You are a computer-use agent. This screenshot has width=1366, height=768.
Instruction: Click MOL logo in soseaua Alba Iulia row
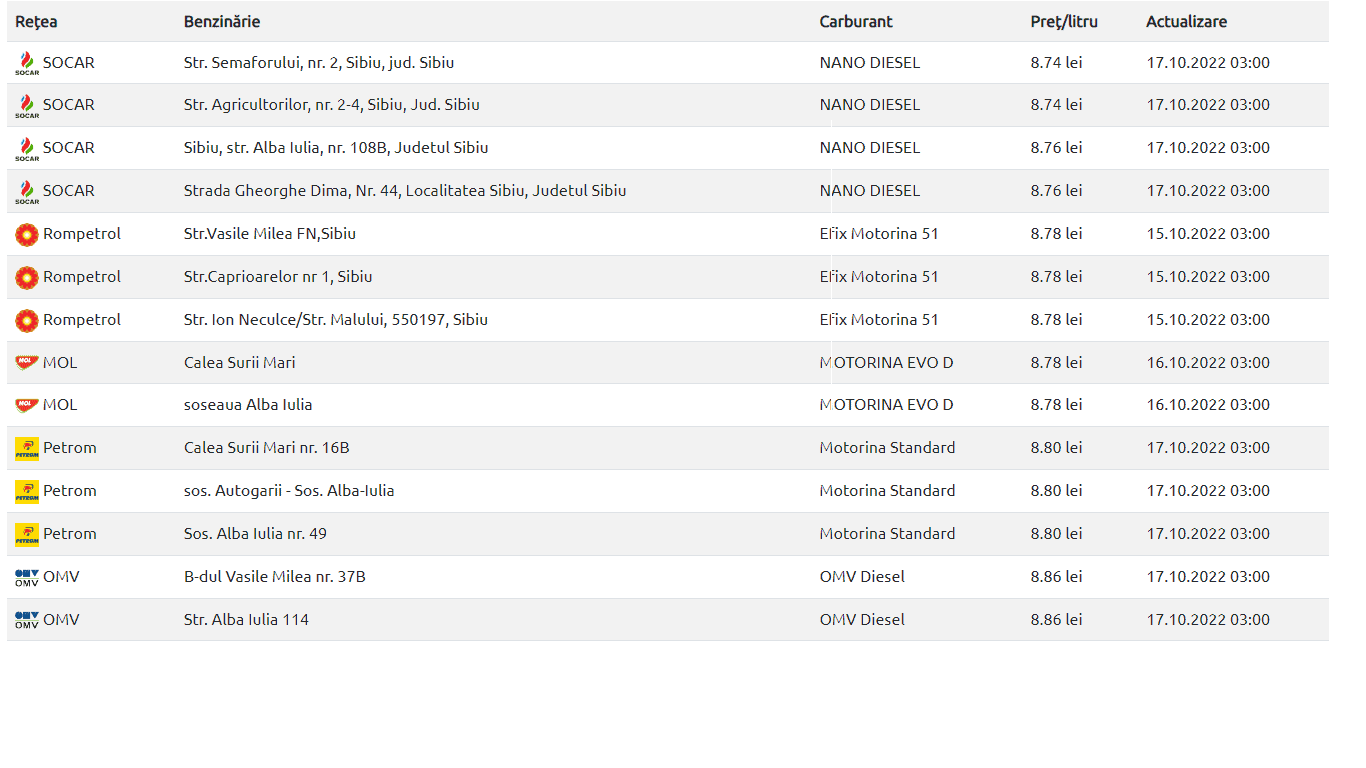click(27, 404)
